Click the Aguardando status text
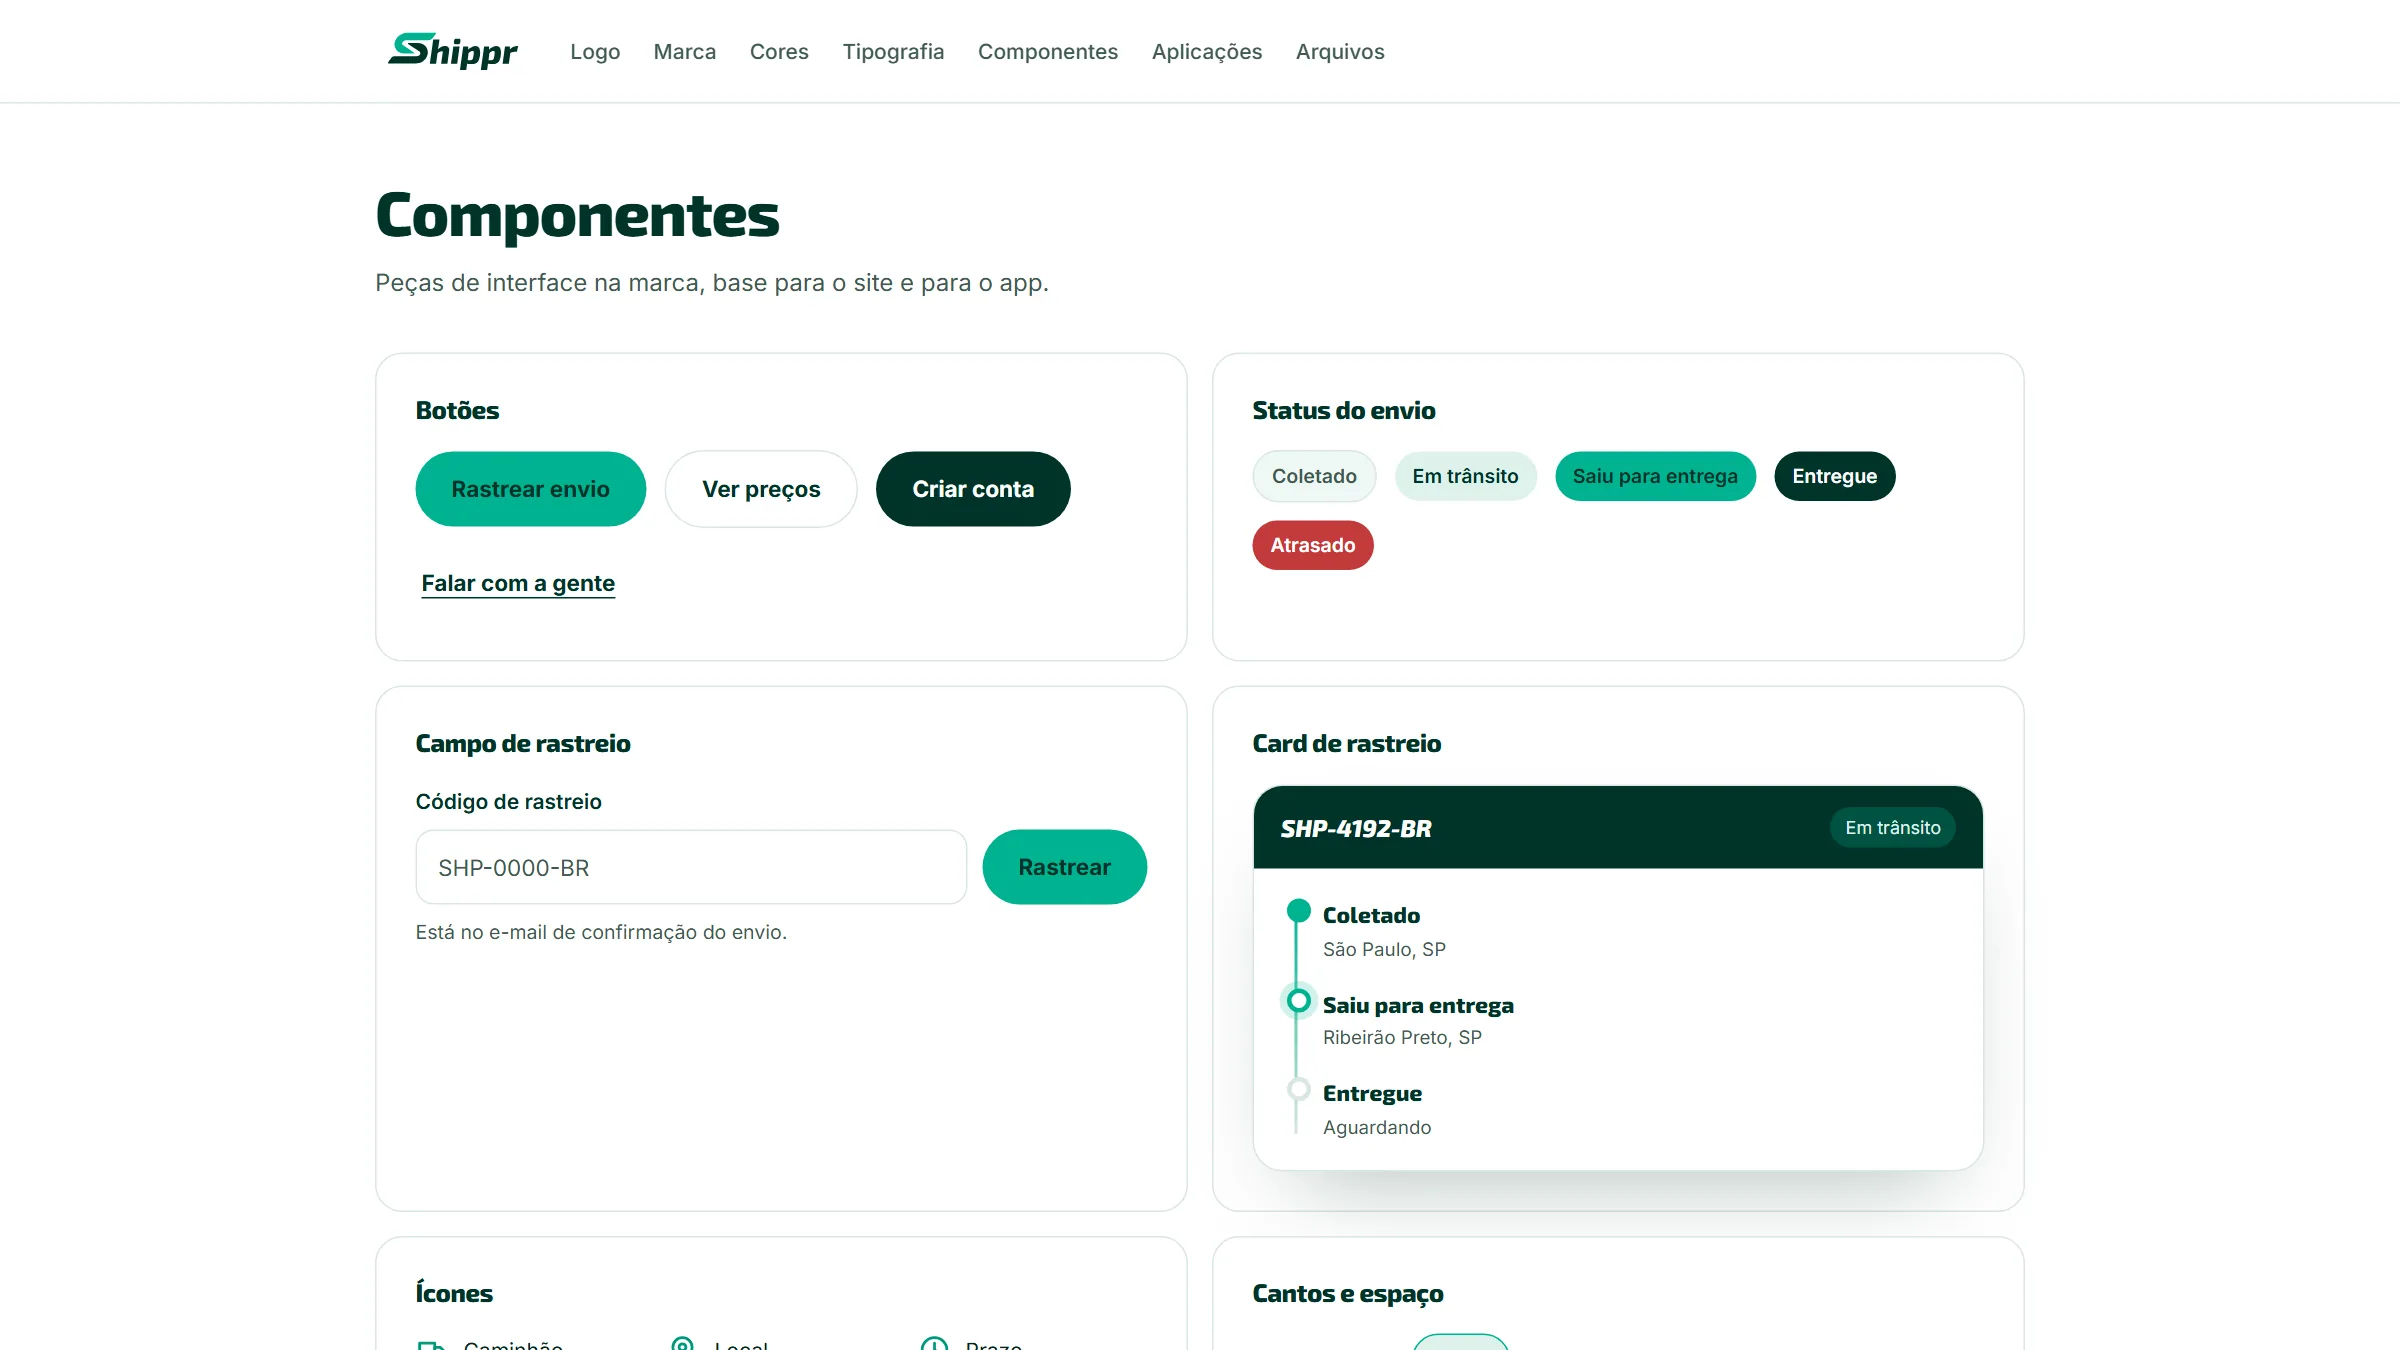The width and height of the screenshot is (2400, 1350). (x=1377, y=1127)
